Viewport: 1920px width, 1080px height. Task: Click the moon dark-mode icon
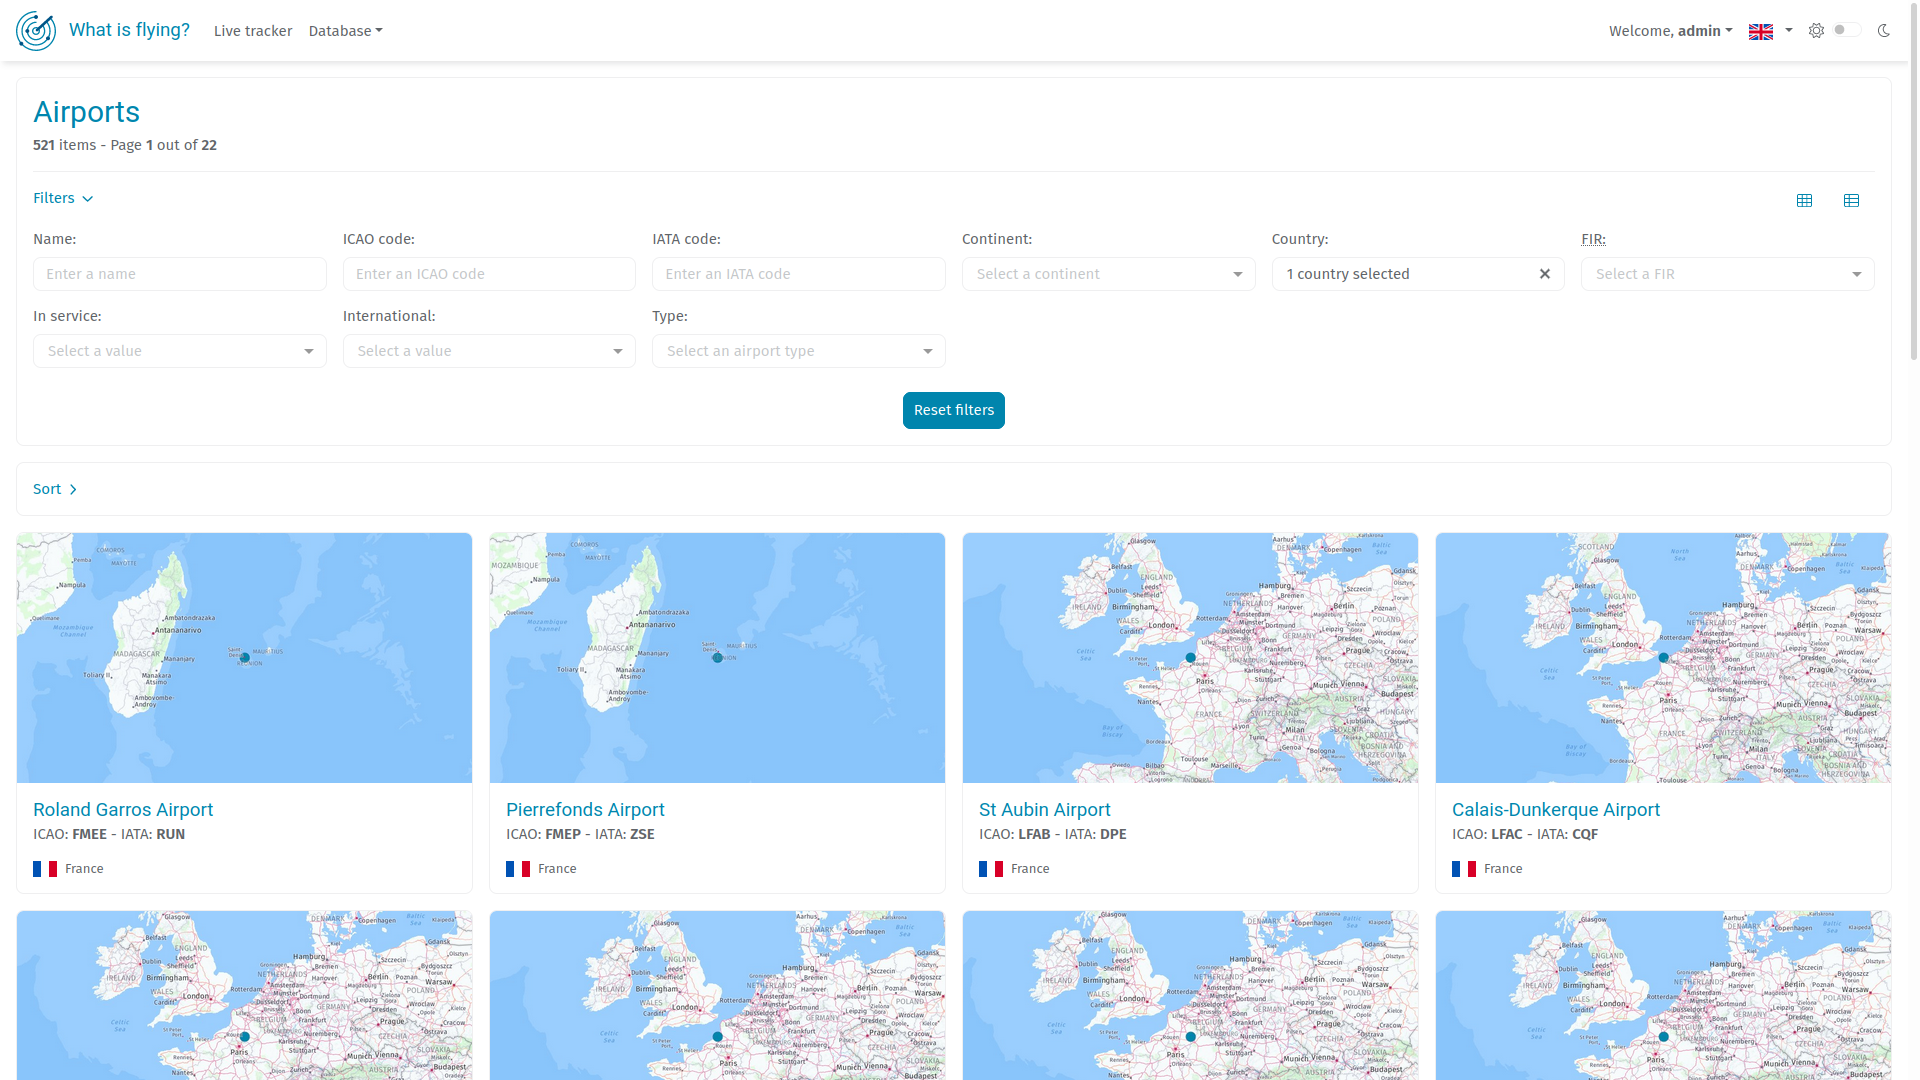(1884, 31)
